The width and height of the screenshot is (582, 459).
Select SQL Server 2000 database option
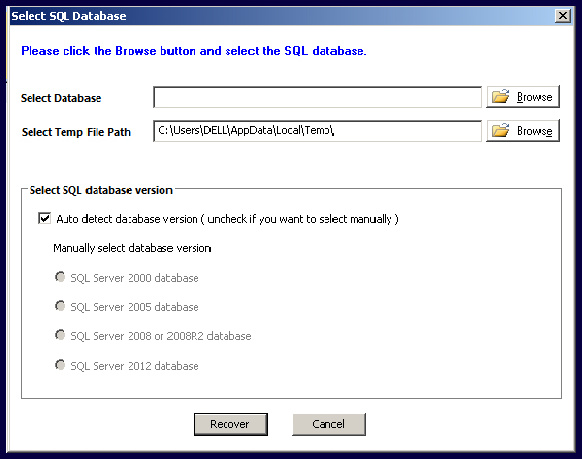pos(60,277)
